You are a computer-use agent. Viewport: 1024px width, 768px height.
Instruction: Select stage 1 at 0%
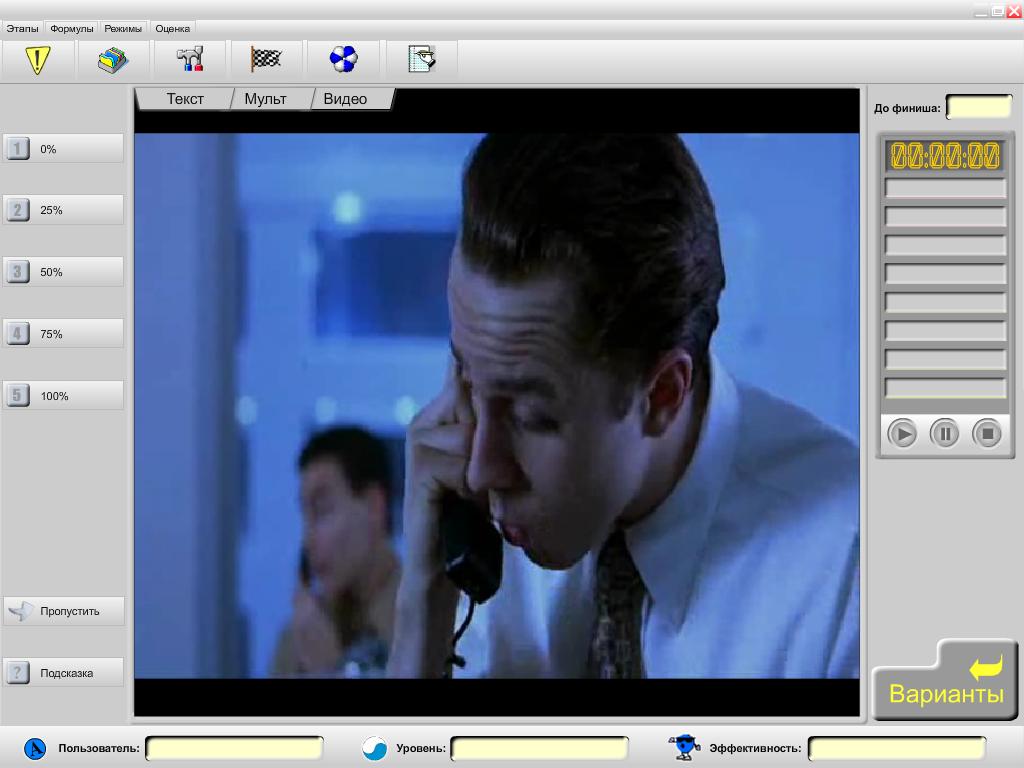[63, 149]
